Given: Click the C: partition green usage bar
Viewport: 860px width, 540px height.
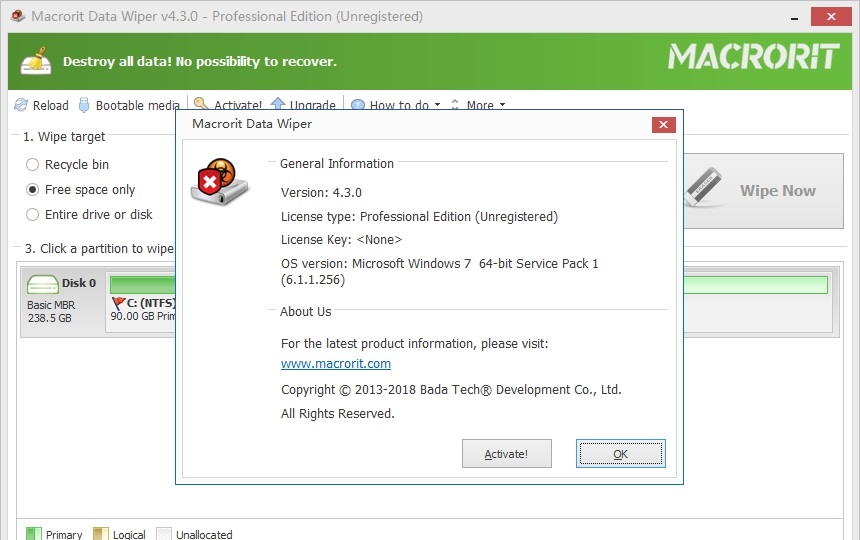Looking at the screenshot, I should [x=143, y=285].
